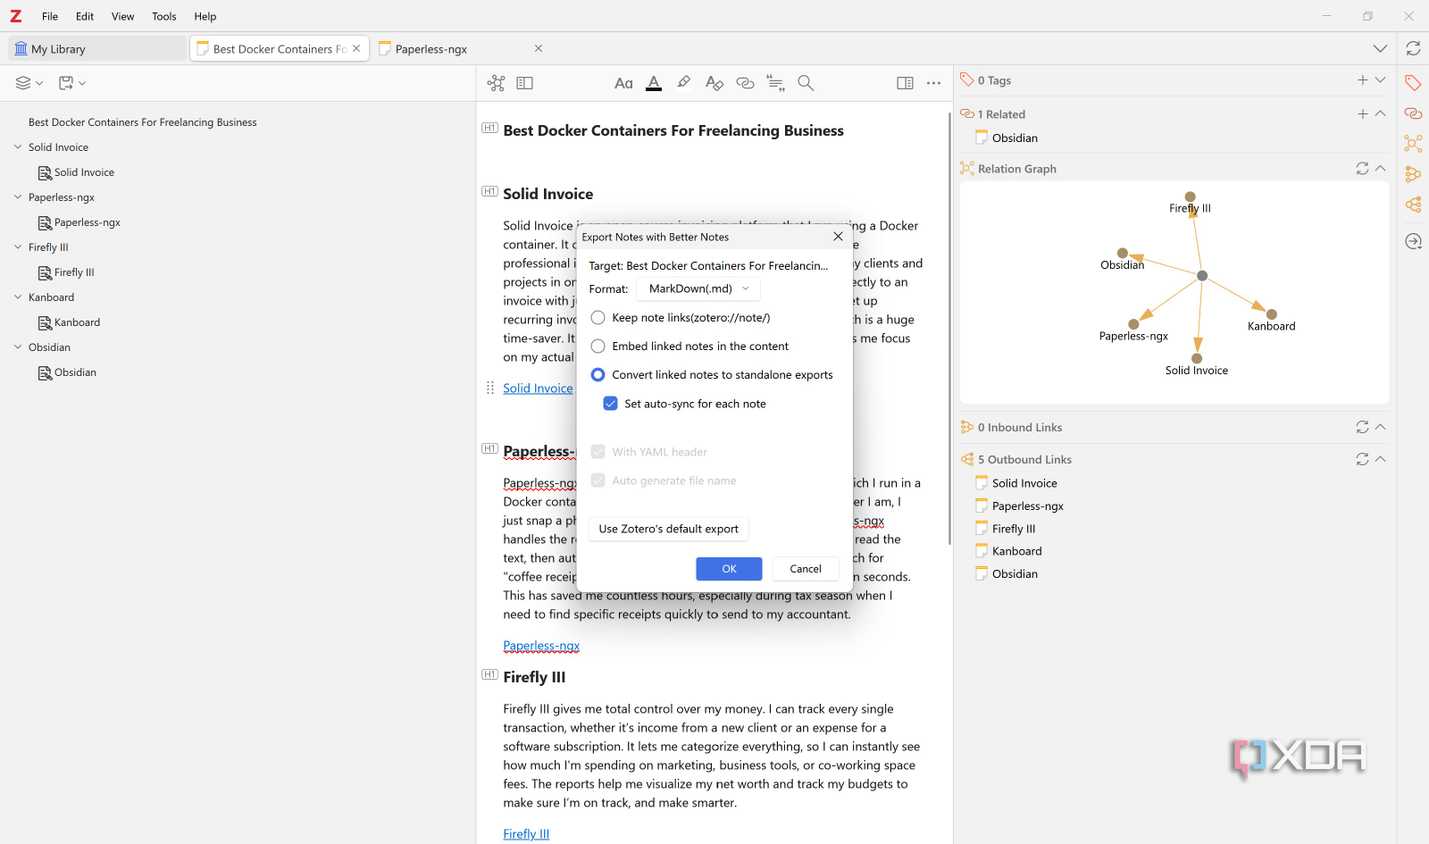Click the note editor vertical scrollbar

pos(949,328)
